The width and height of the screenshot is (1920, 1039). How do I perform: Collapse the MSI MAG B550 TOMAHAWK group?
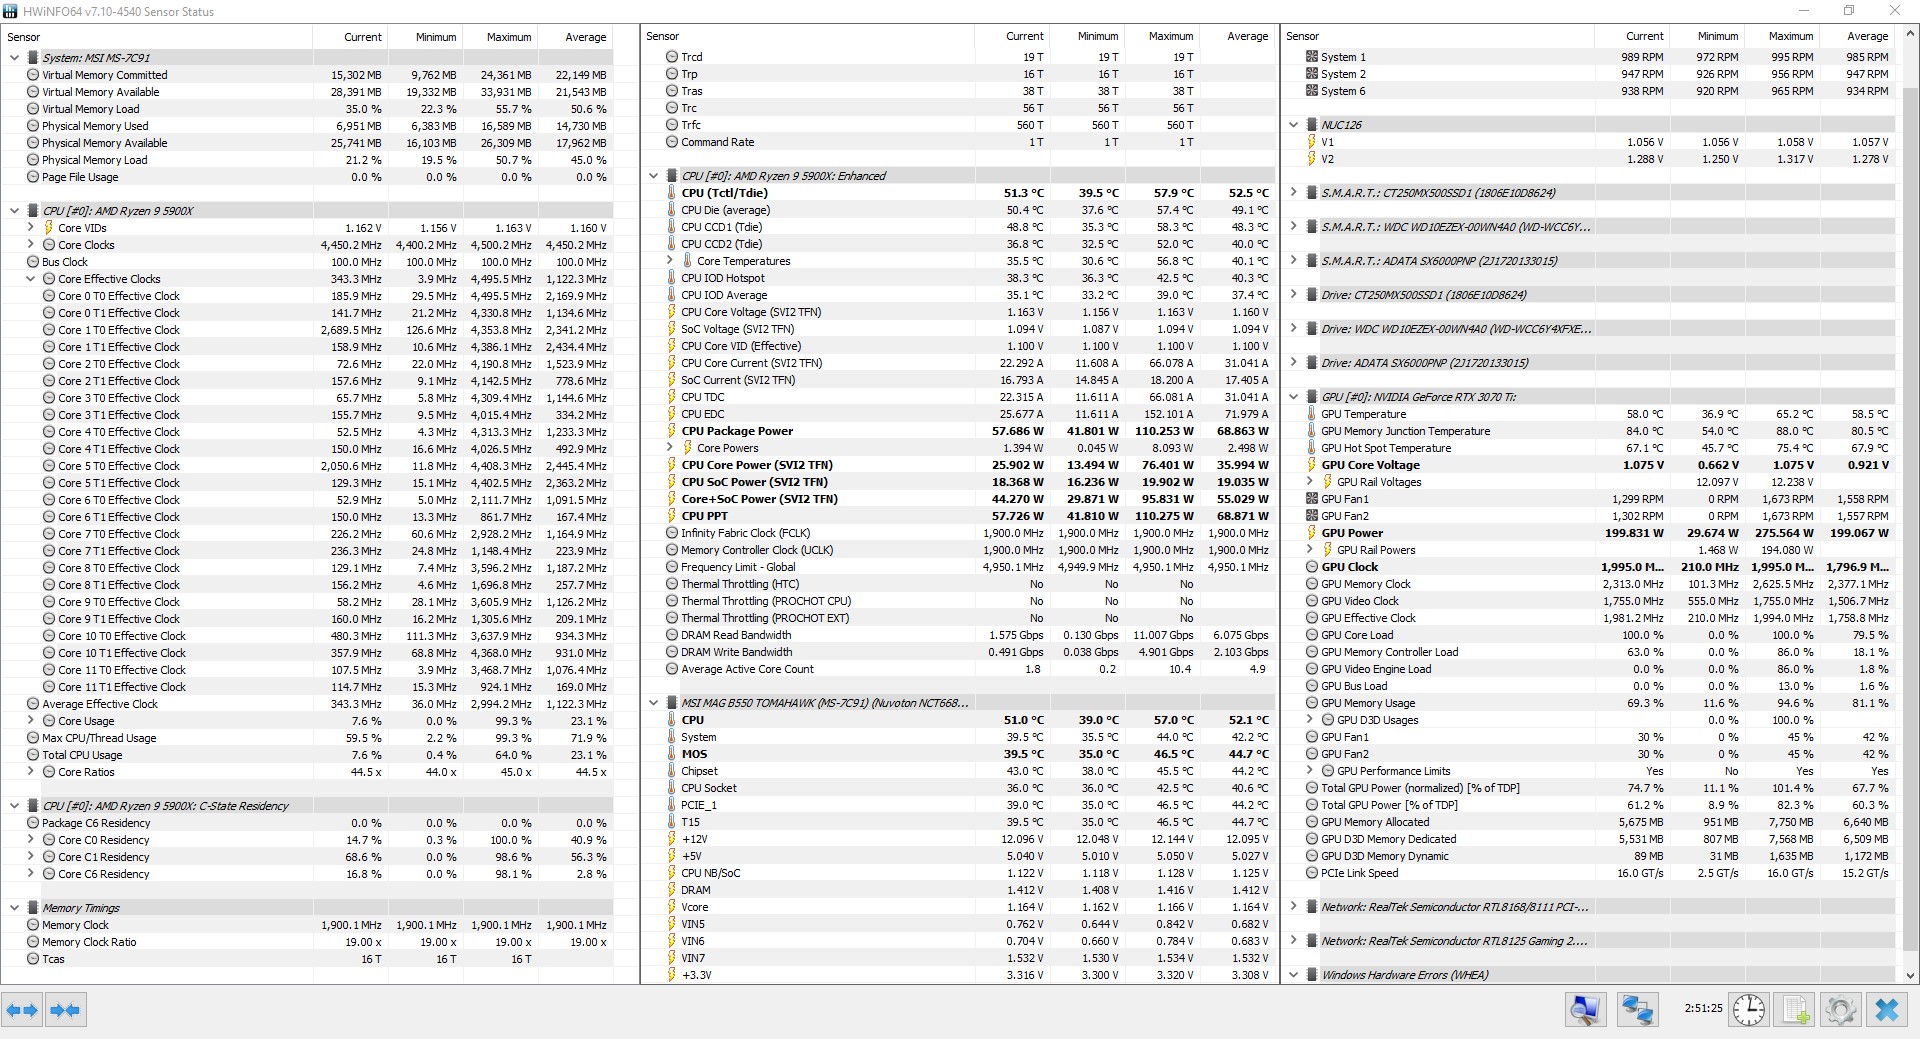(654, 703)
